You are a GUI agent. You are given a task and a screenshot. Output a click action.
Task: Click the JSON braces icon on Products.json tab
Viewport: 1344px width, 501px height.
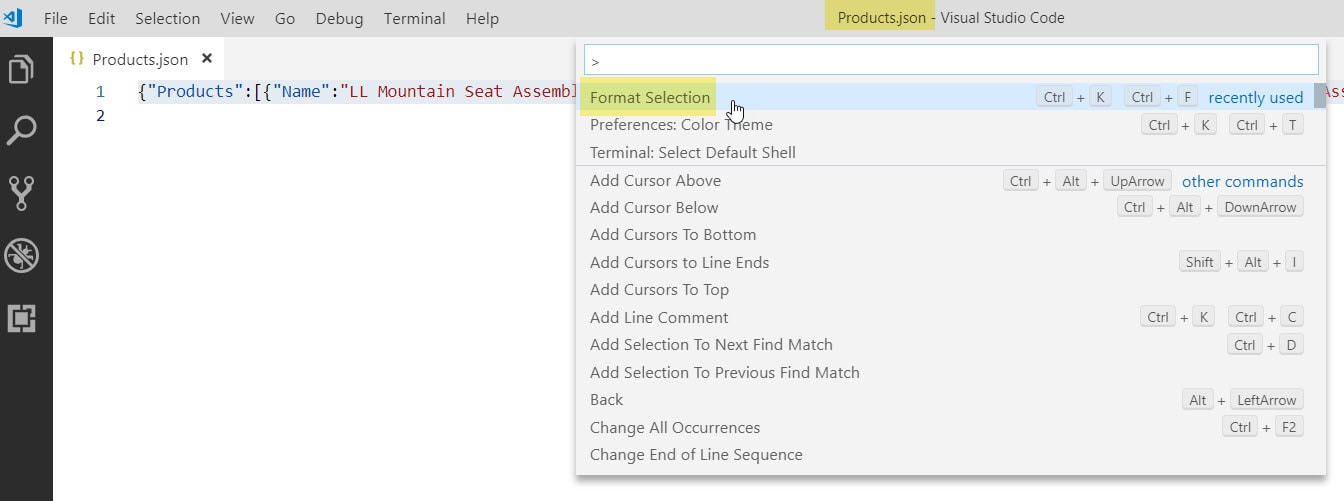tap(76, 59)
